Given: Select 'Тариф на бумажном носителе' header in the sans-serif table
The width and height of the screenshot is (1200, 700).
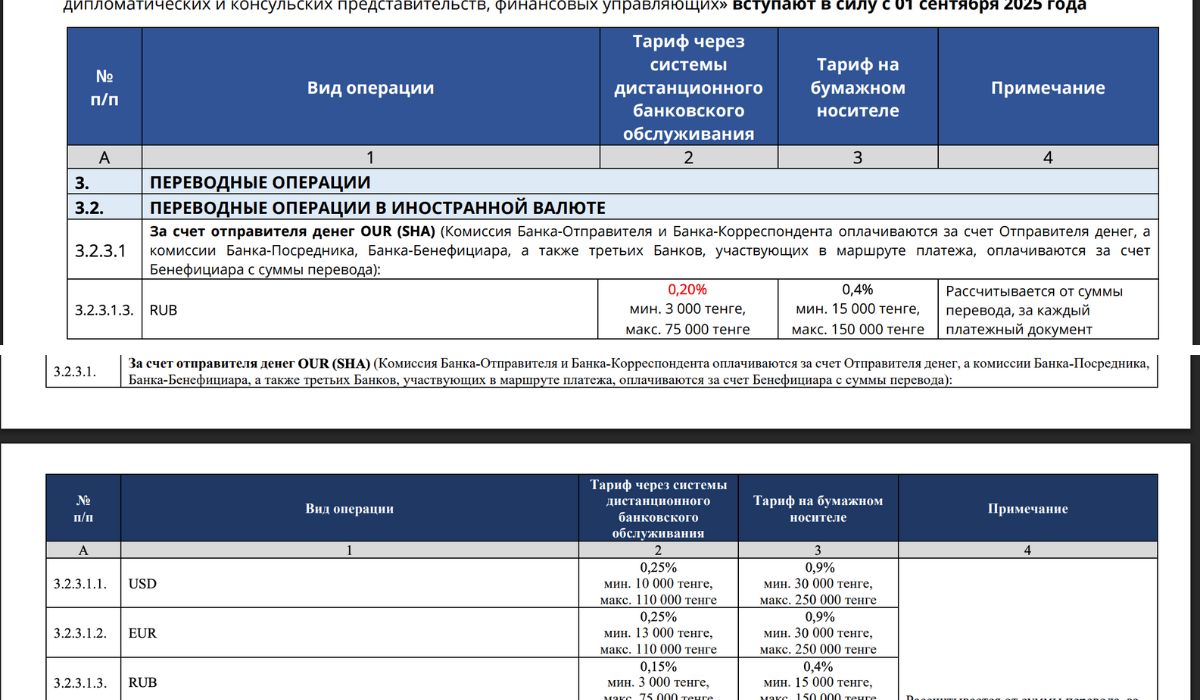Looking at the screenshot, I should (x=858, y=88).
